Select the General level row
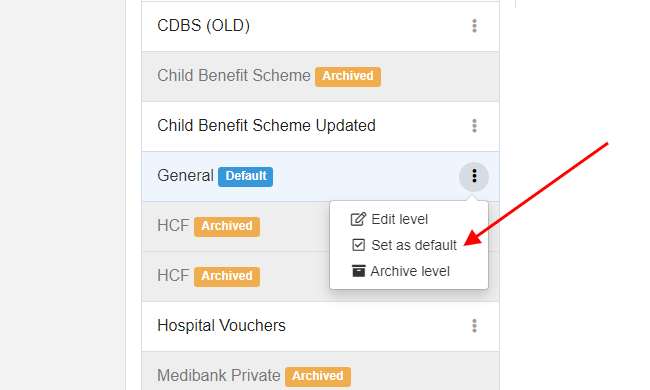 (x=320, y=177)
